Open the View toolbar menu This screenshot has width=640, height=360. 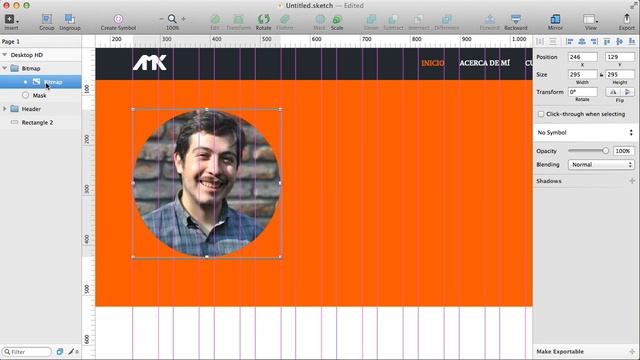(590, 19)
